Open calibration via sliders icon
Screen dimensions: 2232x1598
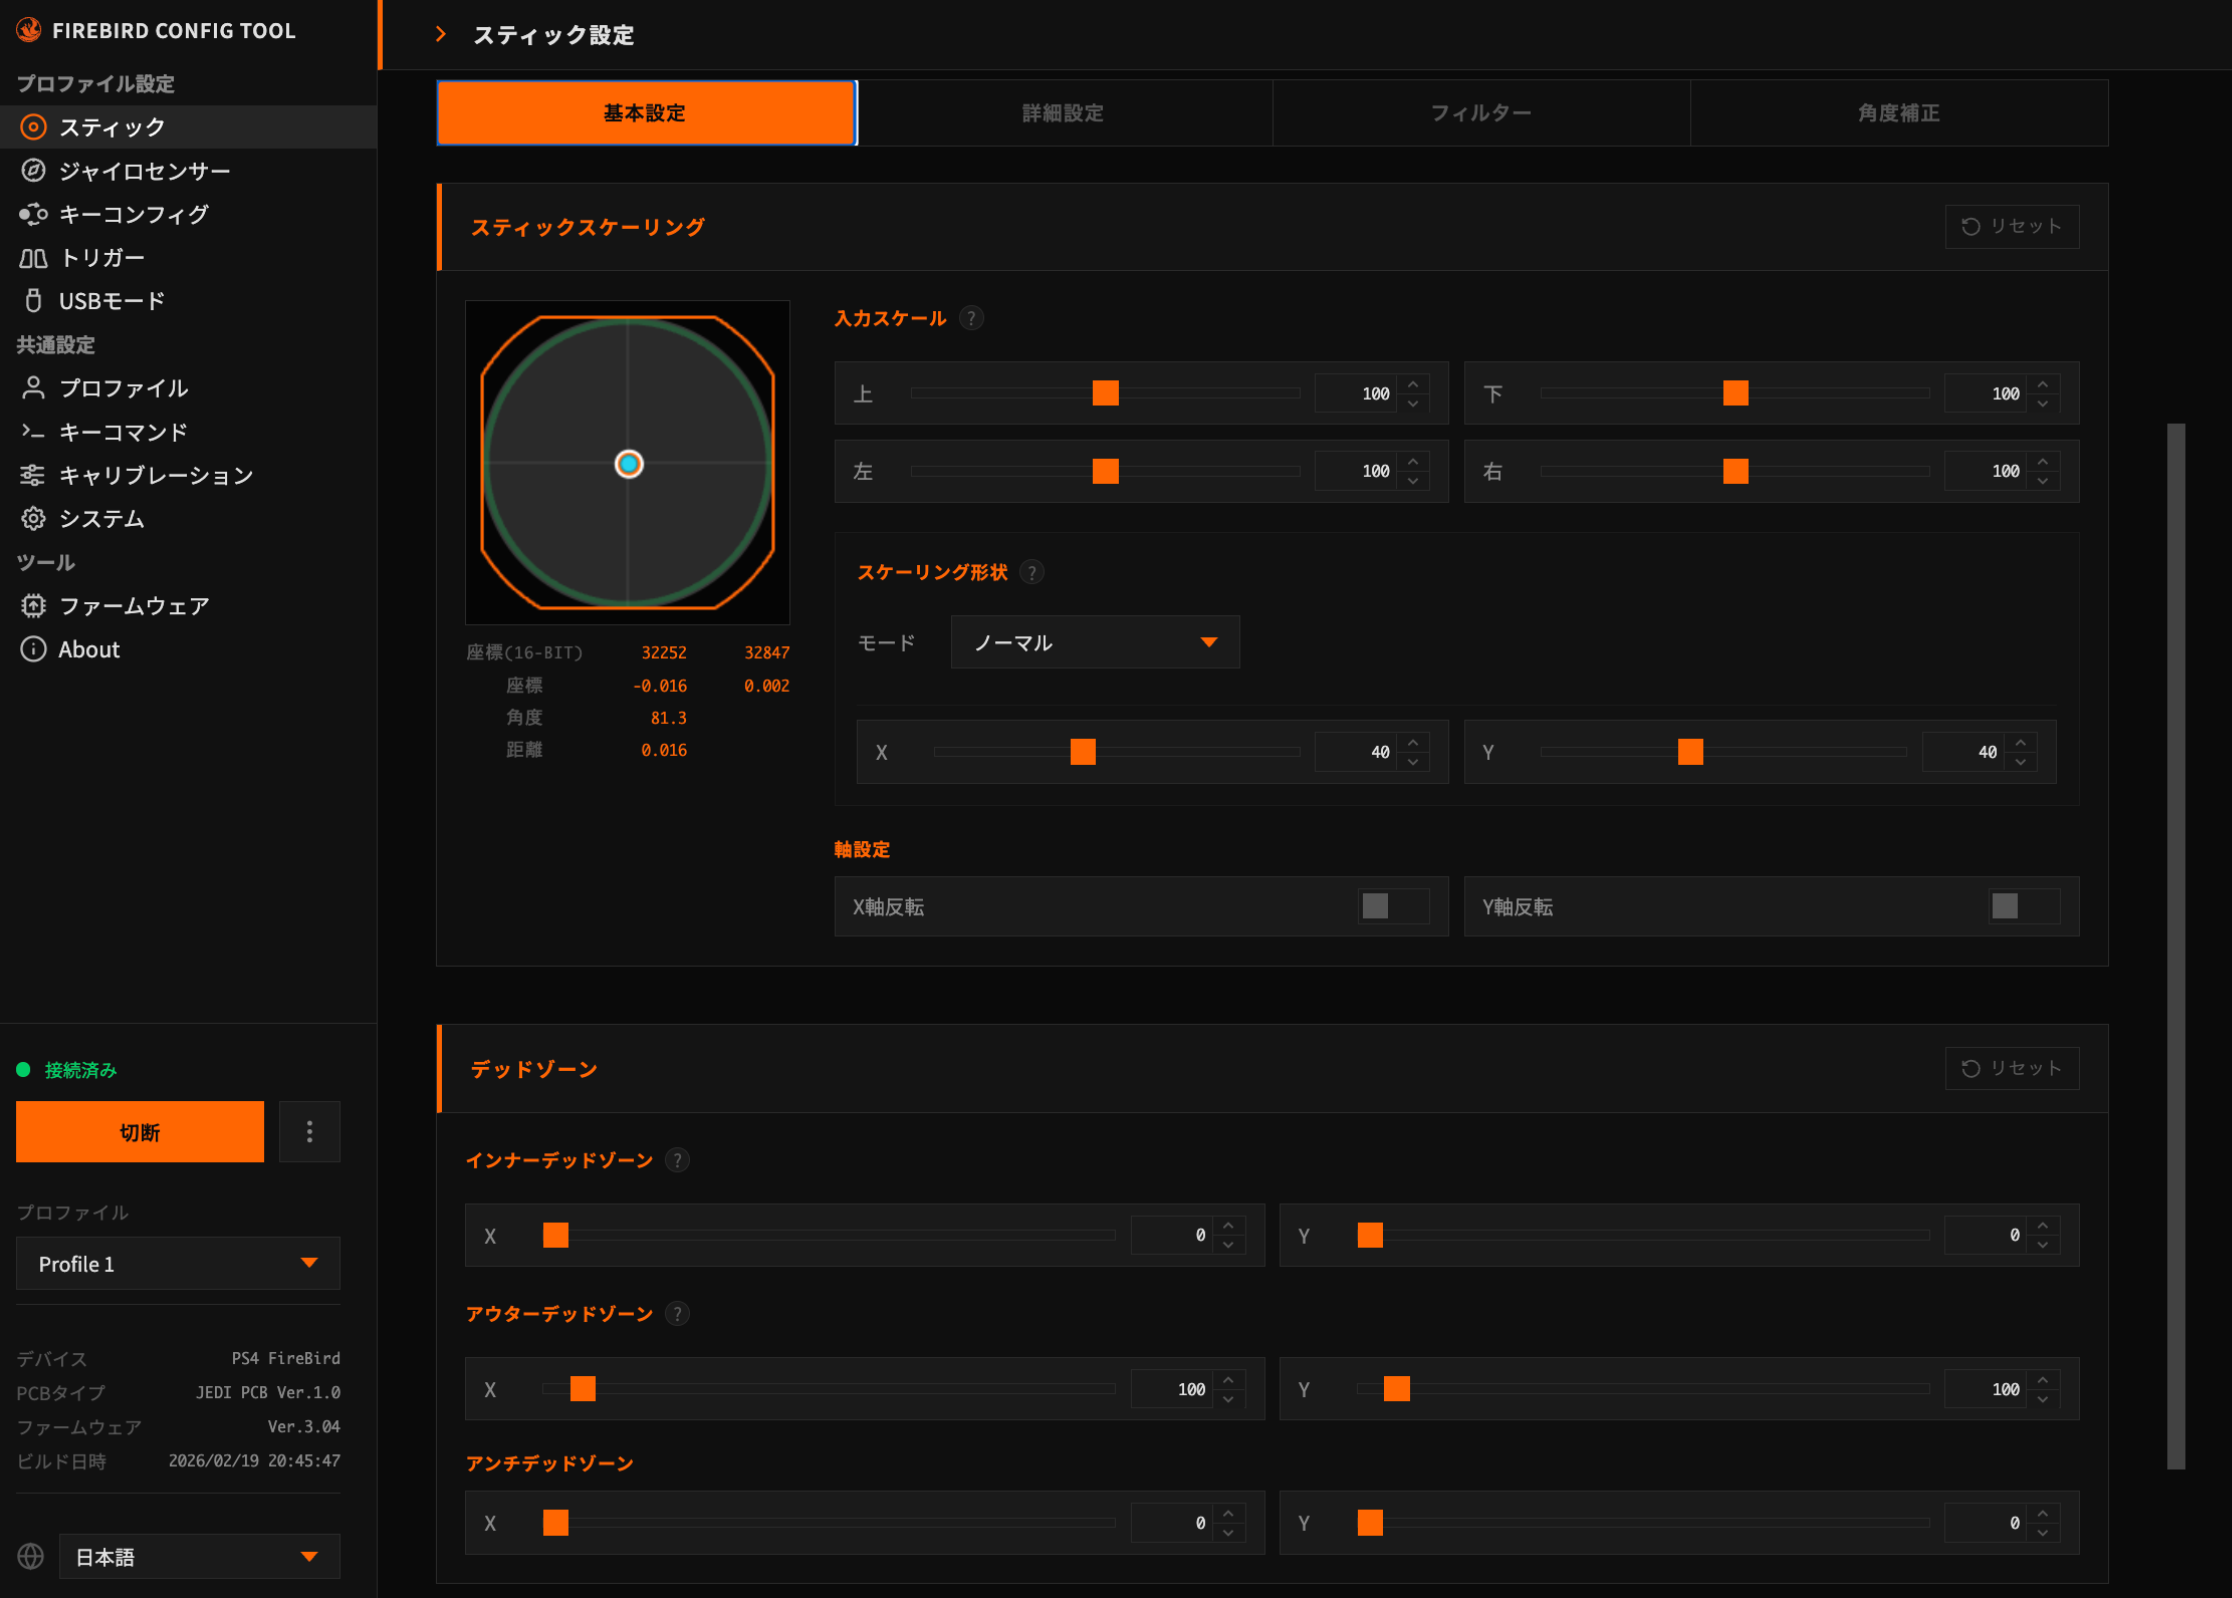tap(33, 475)
